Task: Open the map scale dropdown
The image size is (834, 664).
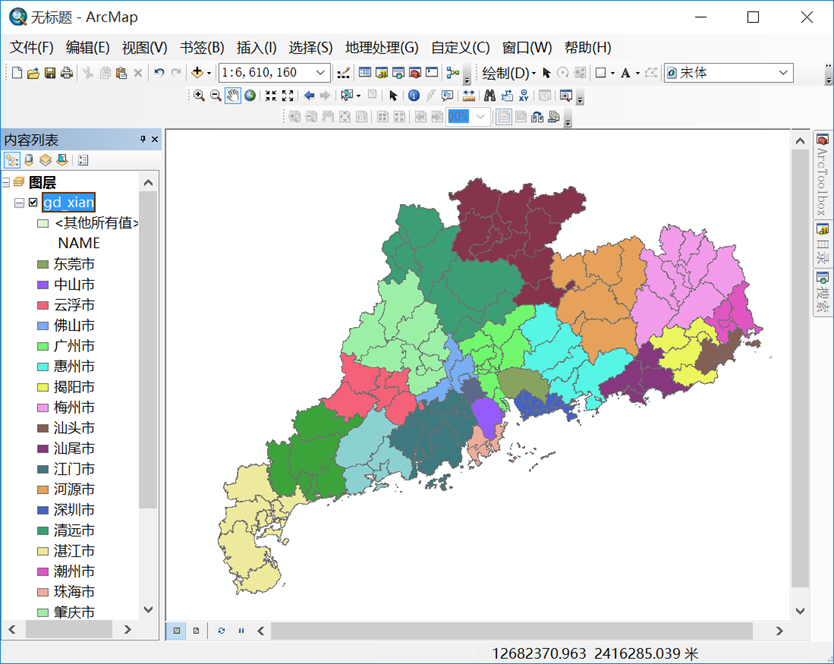Action: [320, 73]
